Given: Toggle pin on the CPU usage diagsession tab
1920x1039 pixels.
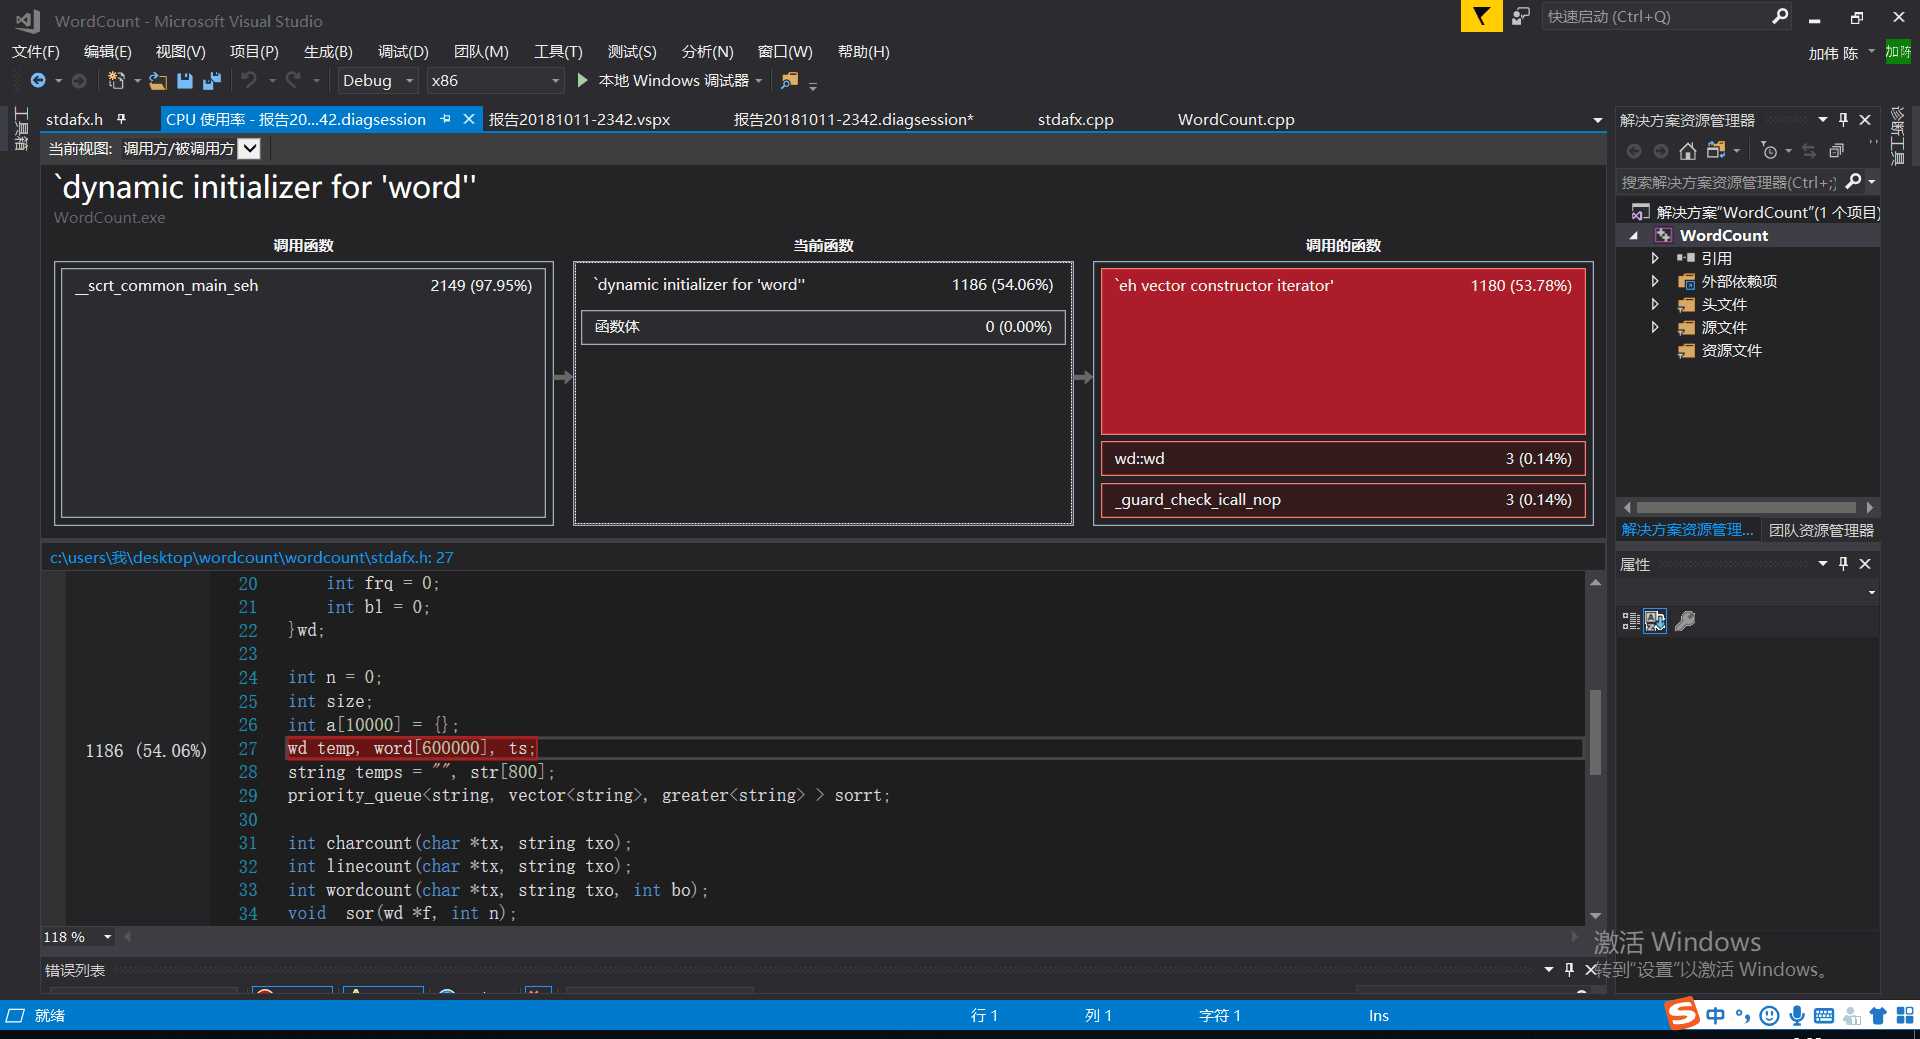Looking at the screenshot, I should 446,119.
